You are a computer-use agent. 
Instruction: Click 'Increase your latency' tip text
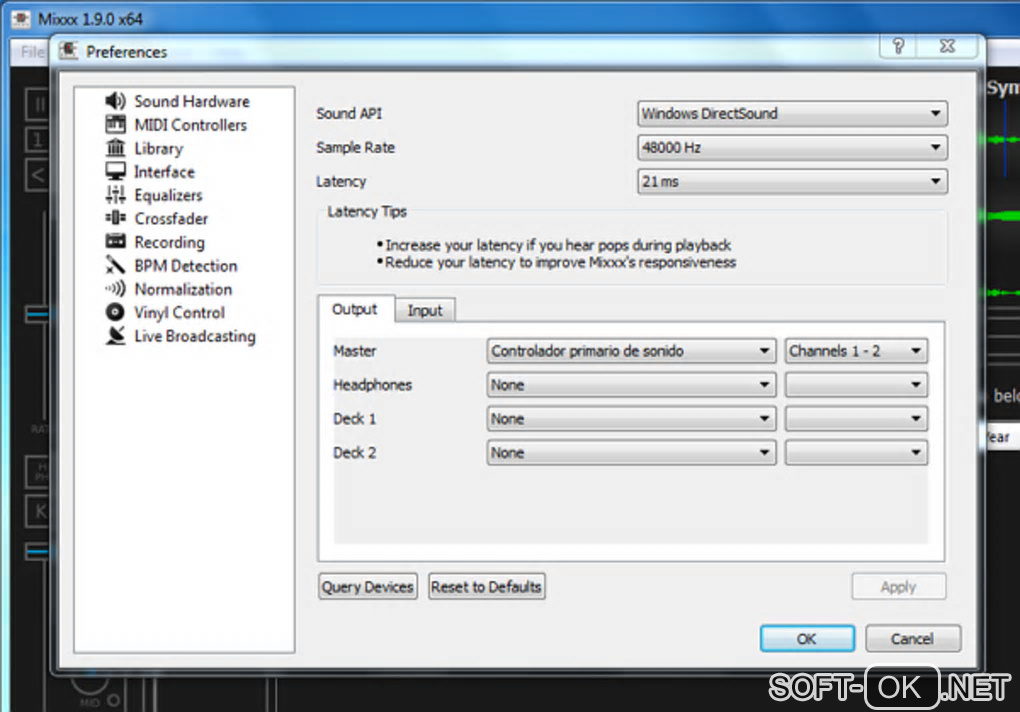(558, 245)
